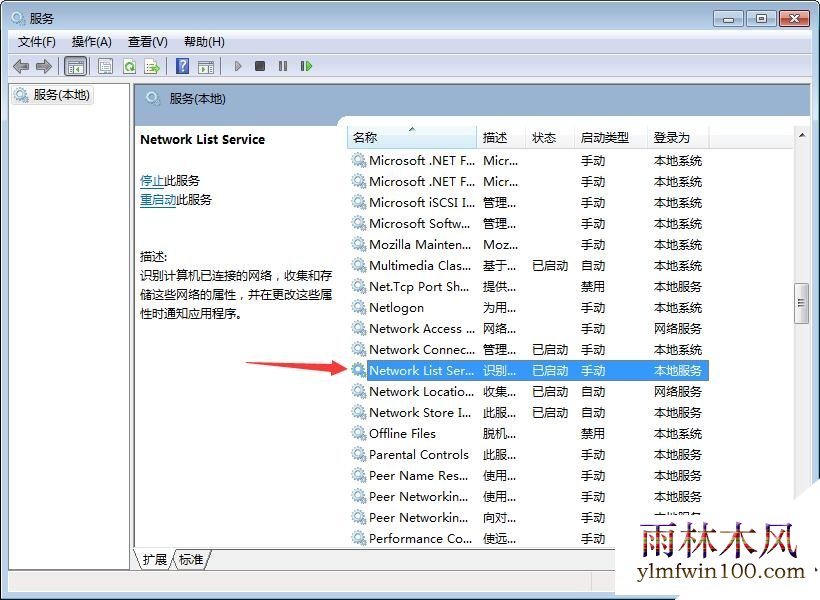
Task: Select the Mozilla Mainten... service name
Action: click(420, 244)
